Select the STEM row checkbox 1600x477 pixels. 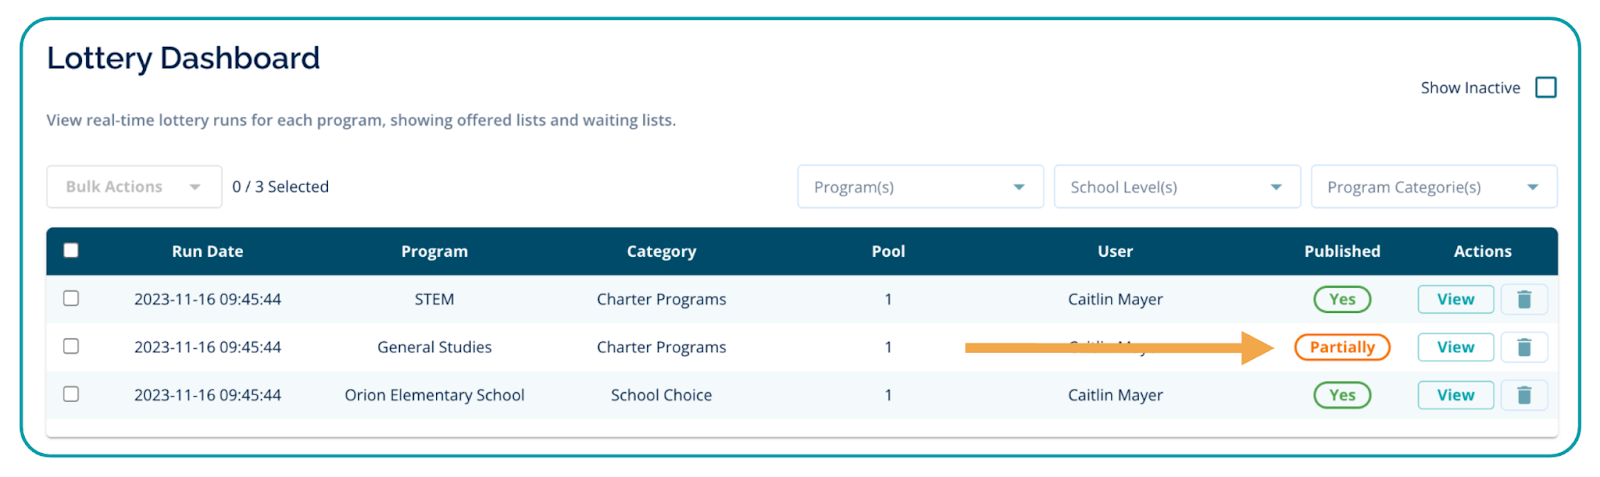(x=71, y=298)
